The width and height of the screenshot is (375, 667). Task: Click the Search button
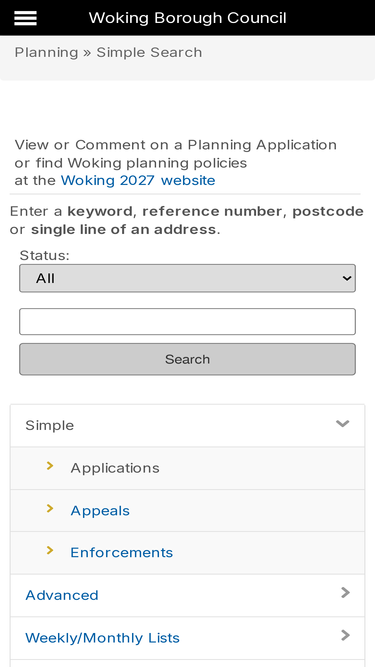[x=188, y=359]
